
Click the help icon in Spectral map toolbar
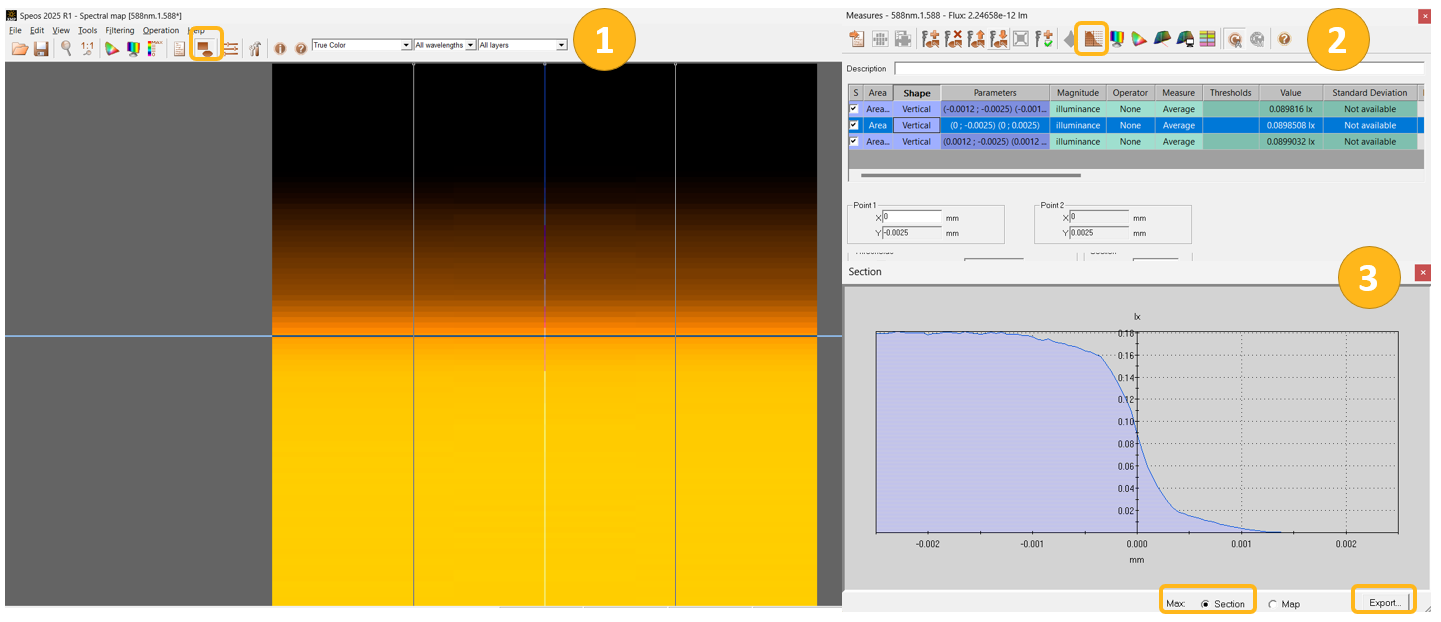click(301, 48)
